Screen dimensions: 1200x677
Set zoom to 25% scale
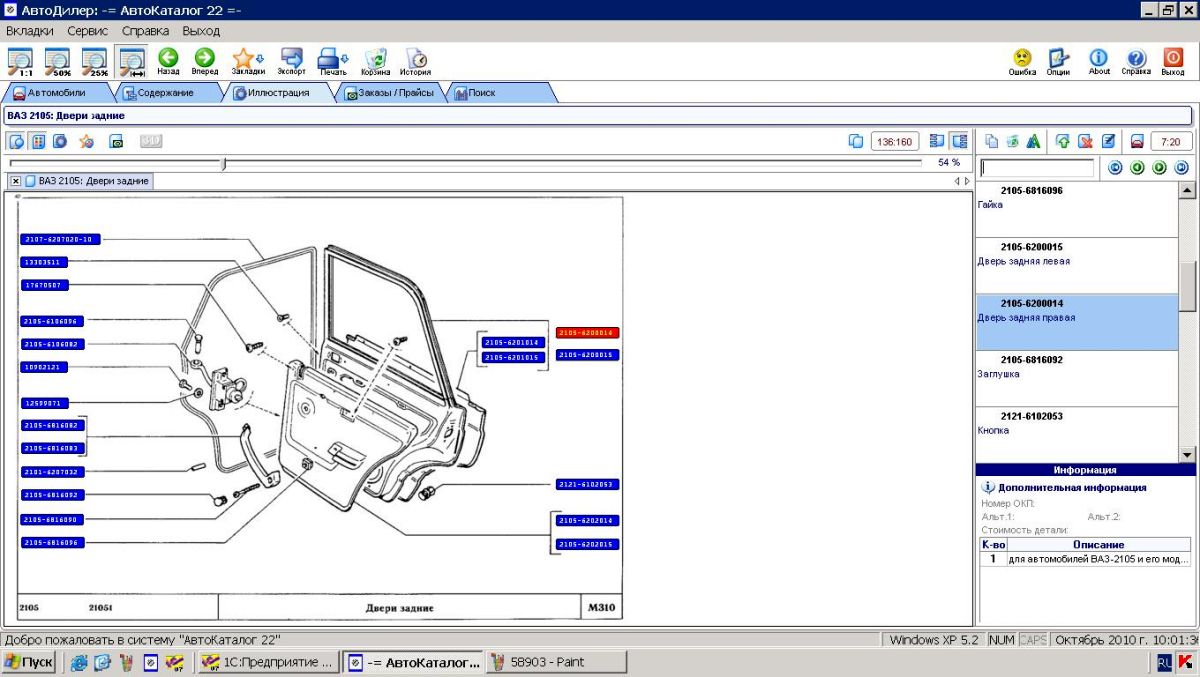click(94, 61)
